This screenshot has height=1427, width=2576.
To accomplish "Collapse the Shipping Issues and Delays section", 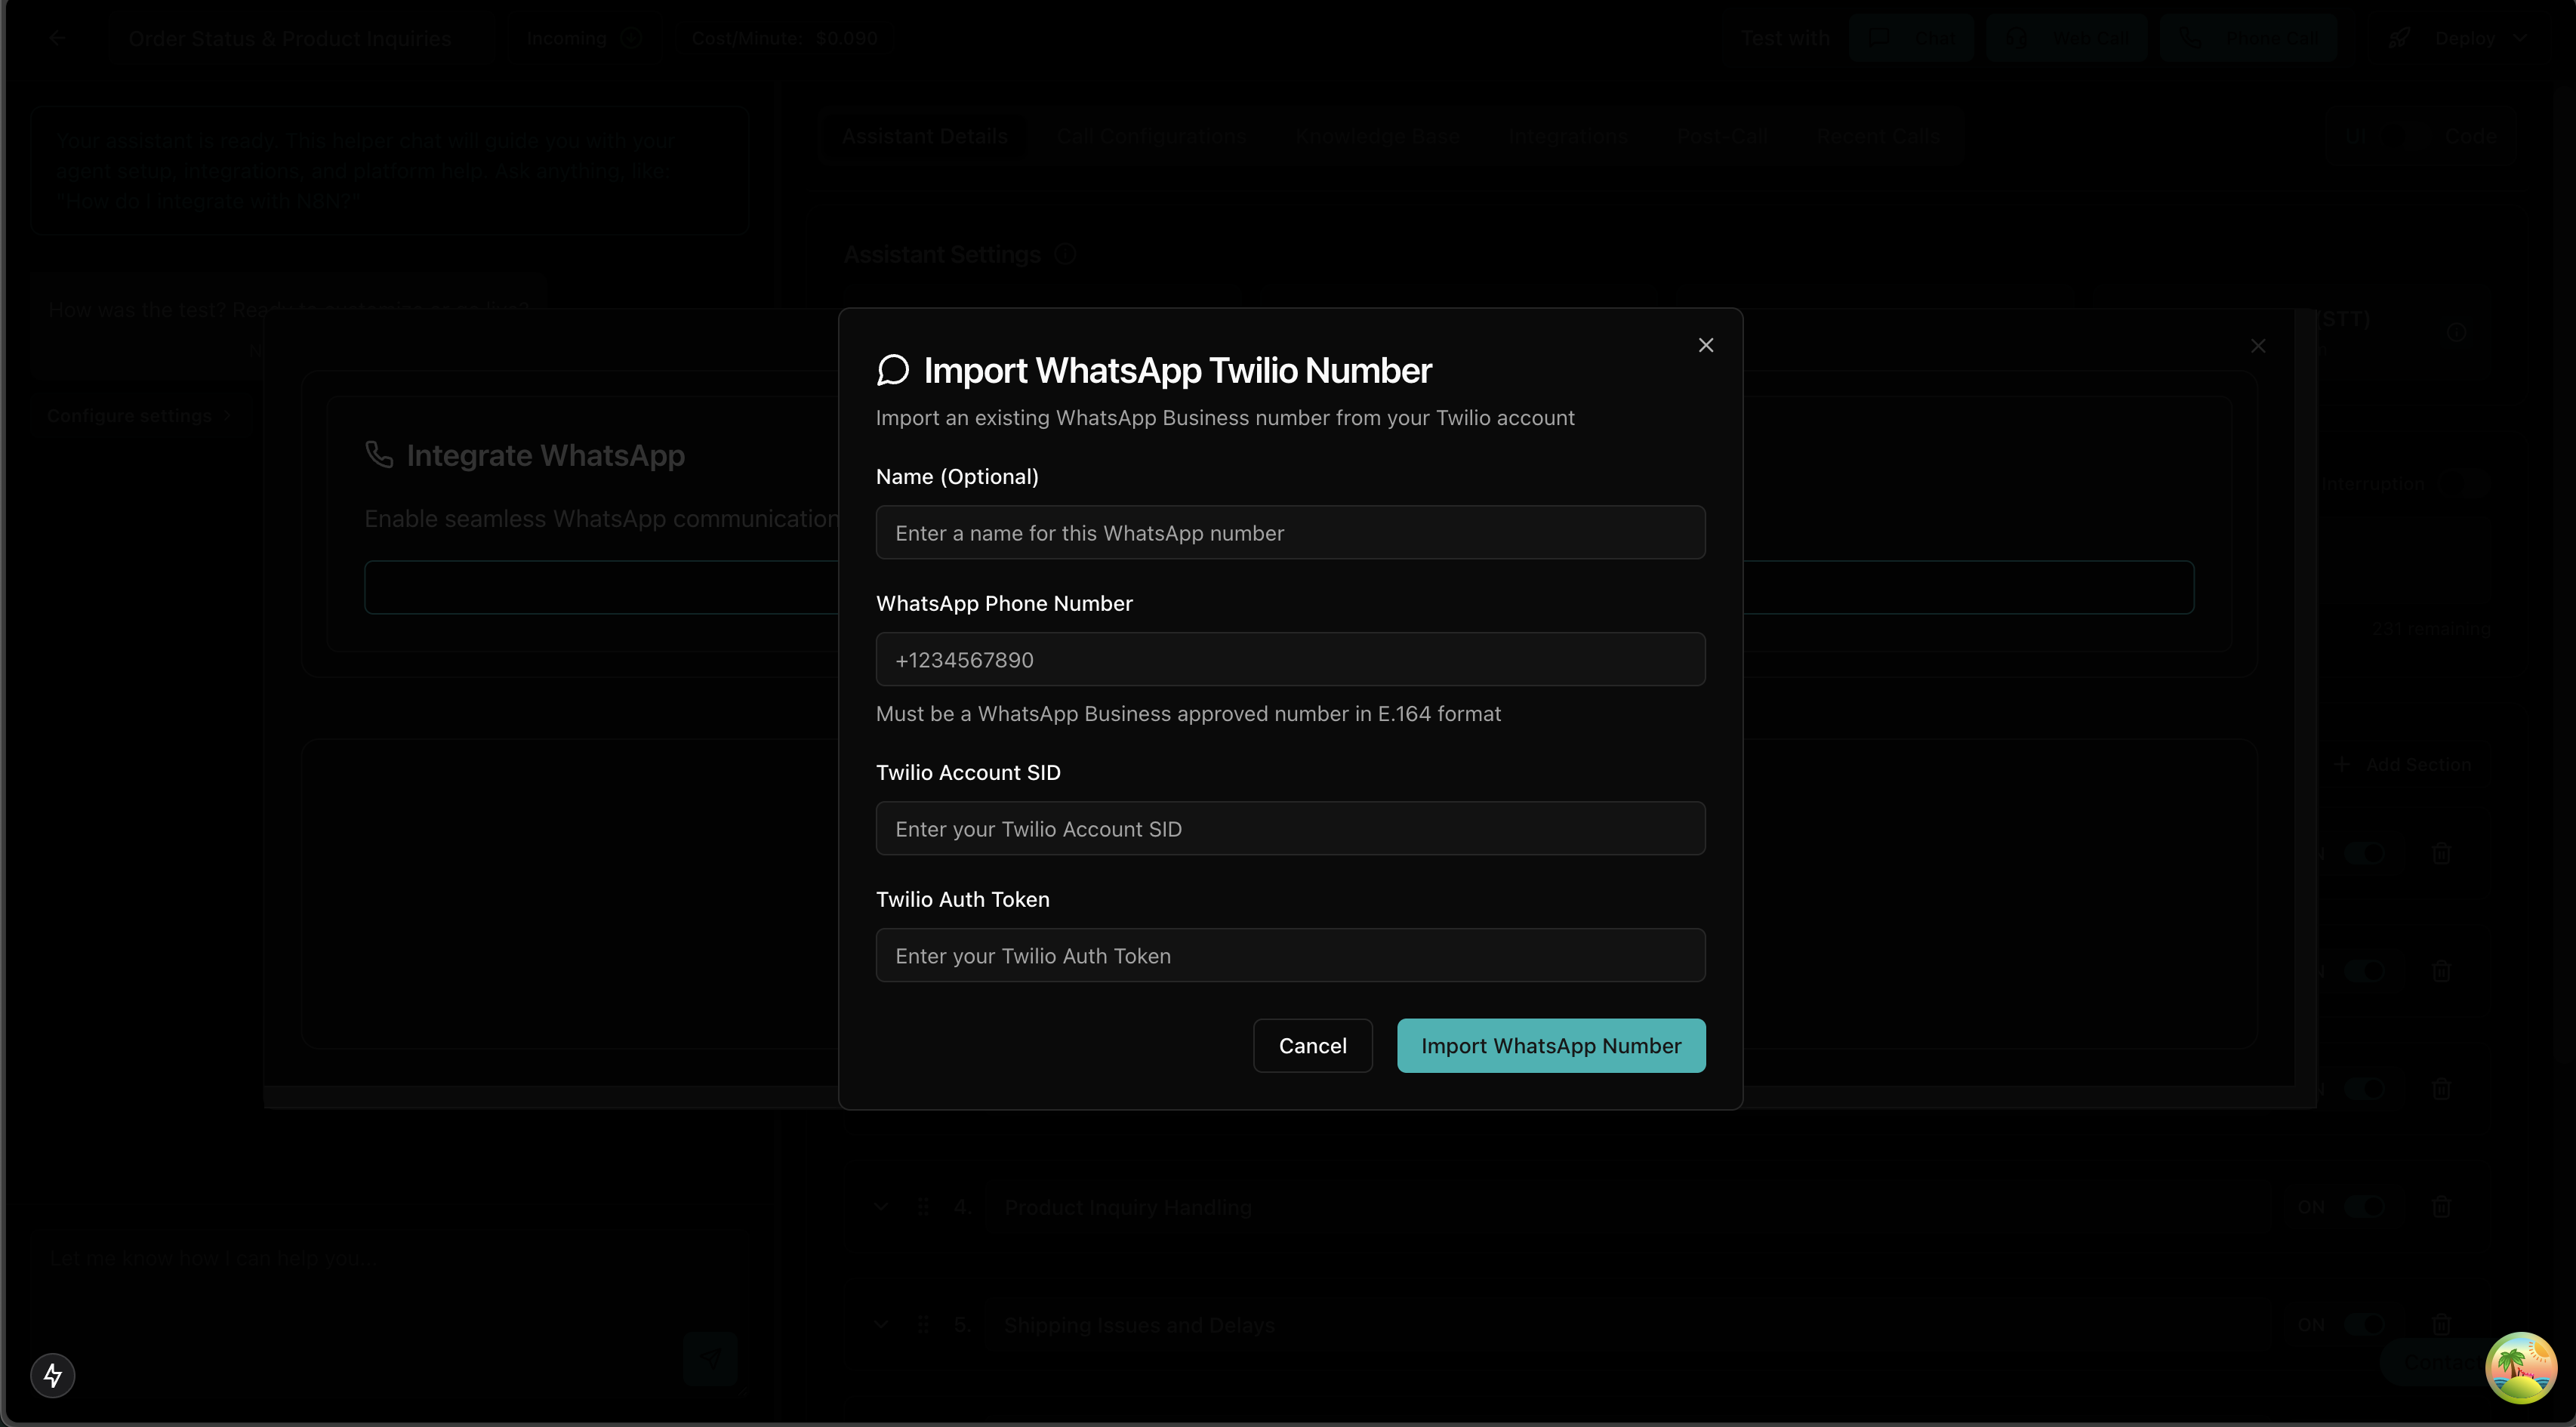I will tap(882, 1324).
